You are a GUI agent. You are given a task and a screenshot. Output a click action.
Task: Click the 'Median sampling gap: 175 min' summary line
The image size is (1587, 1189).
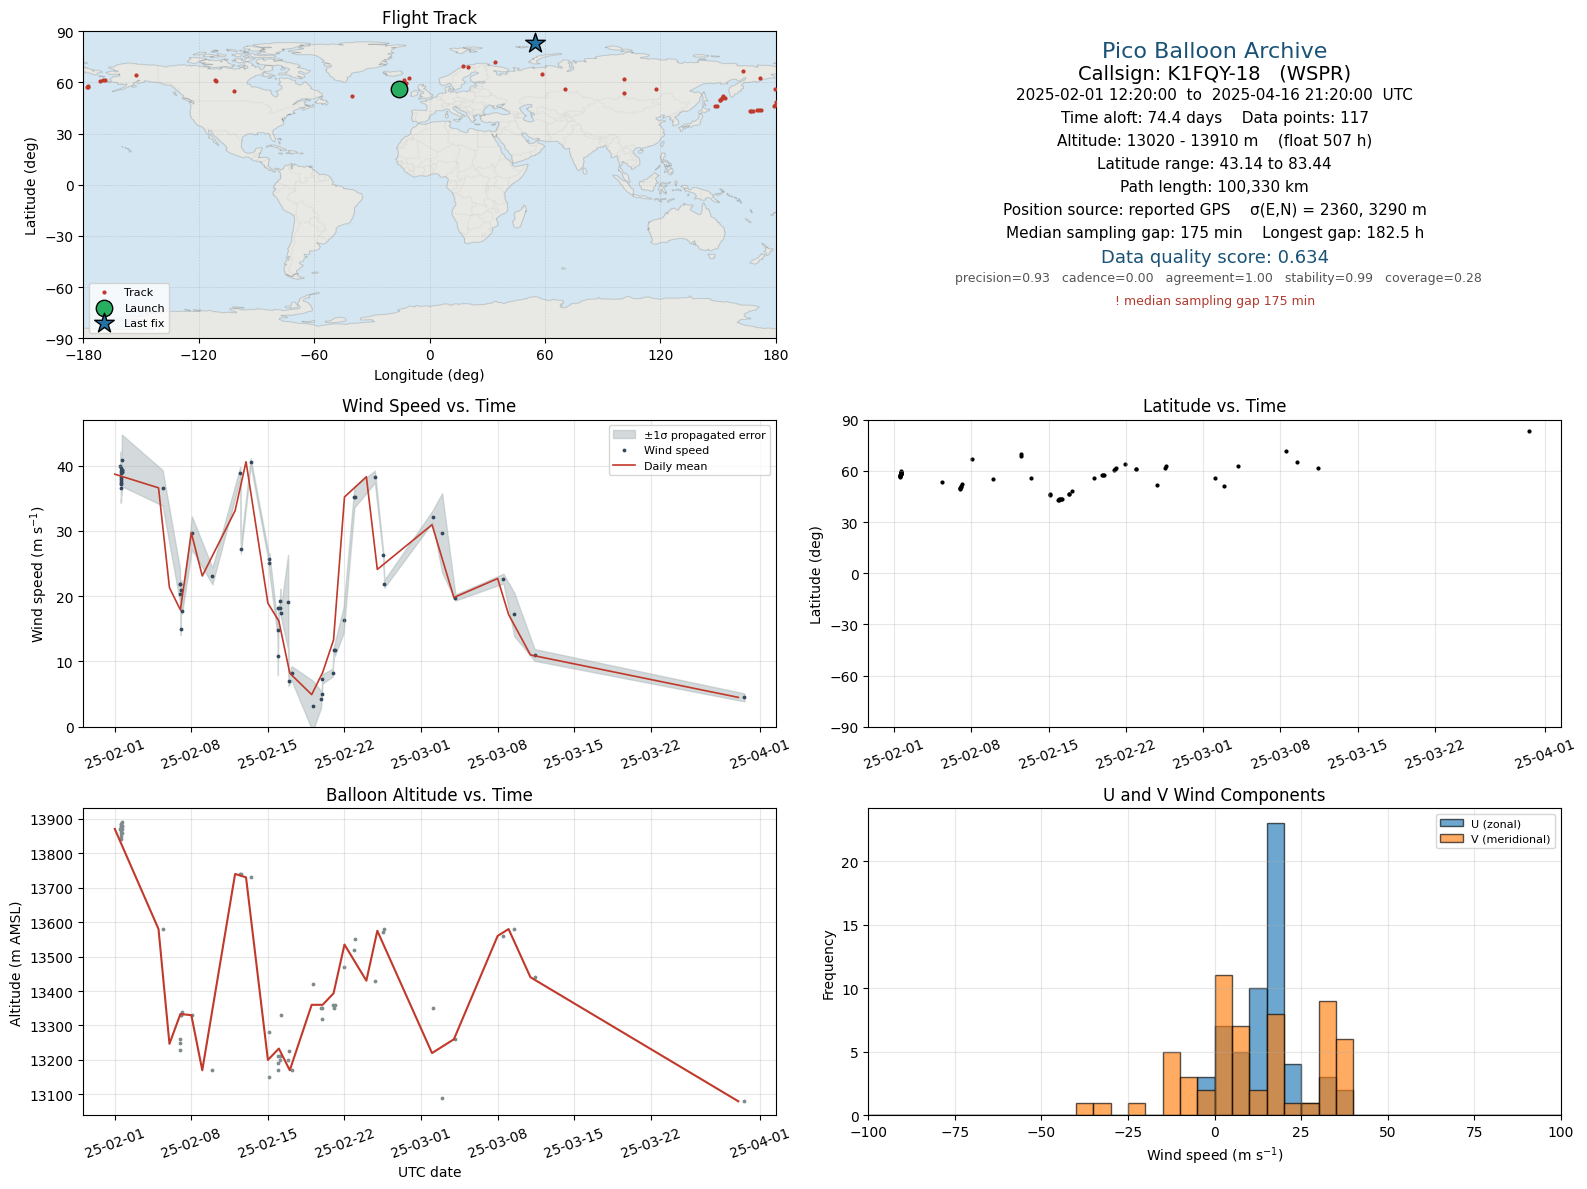[x=1124, y=233]
